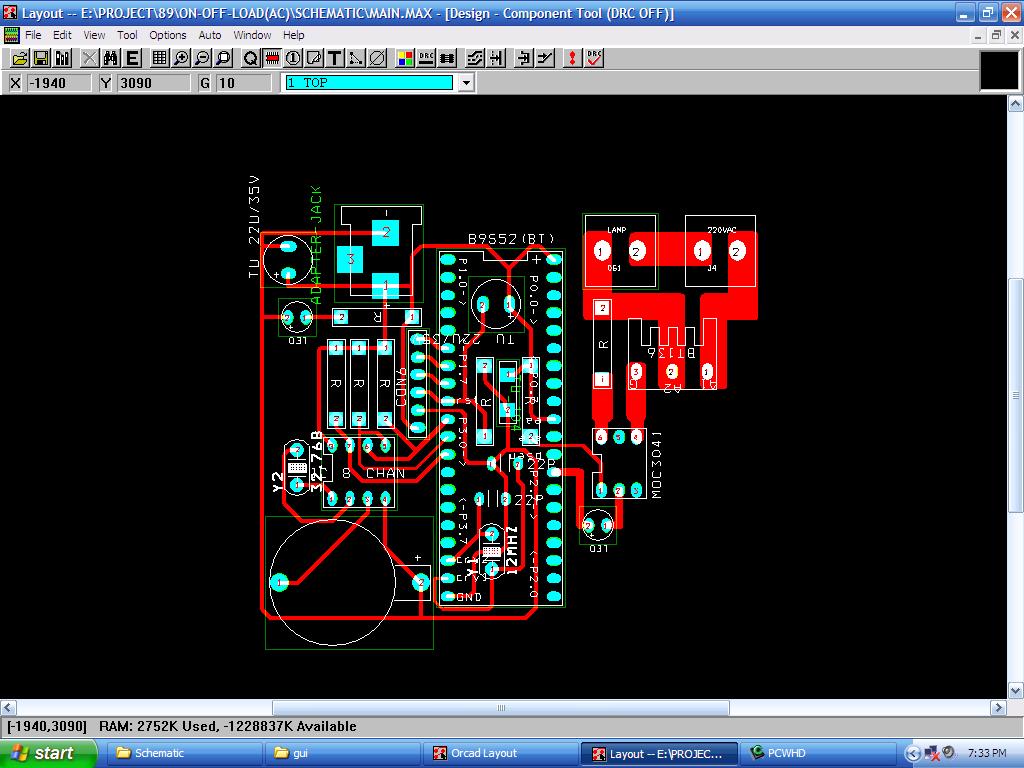Image resolution: width=1024 pixels, height=768 pixels.
Task: Open the Spreadsheet grid icon
Action: pyautogui.click(x=159, y=59)
